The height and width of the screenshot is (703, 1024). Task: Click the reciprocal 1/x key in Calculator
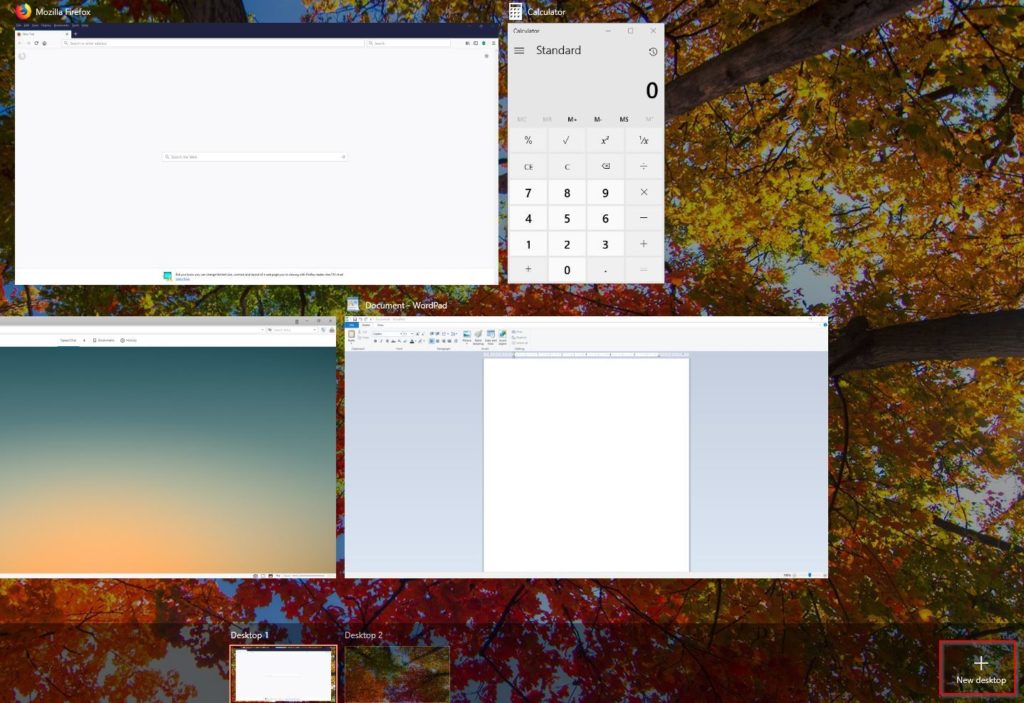(643, 140)
